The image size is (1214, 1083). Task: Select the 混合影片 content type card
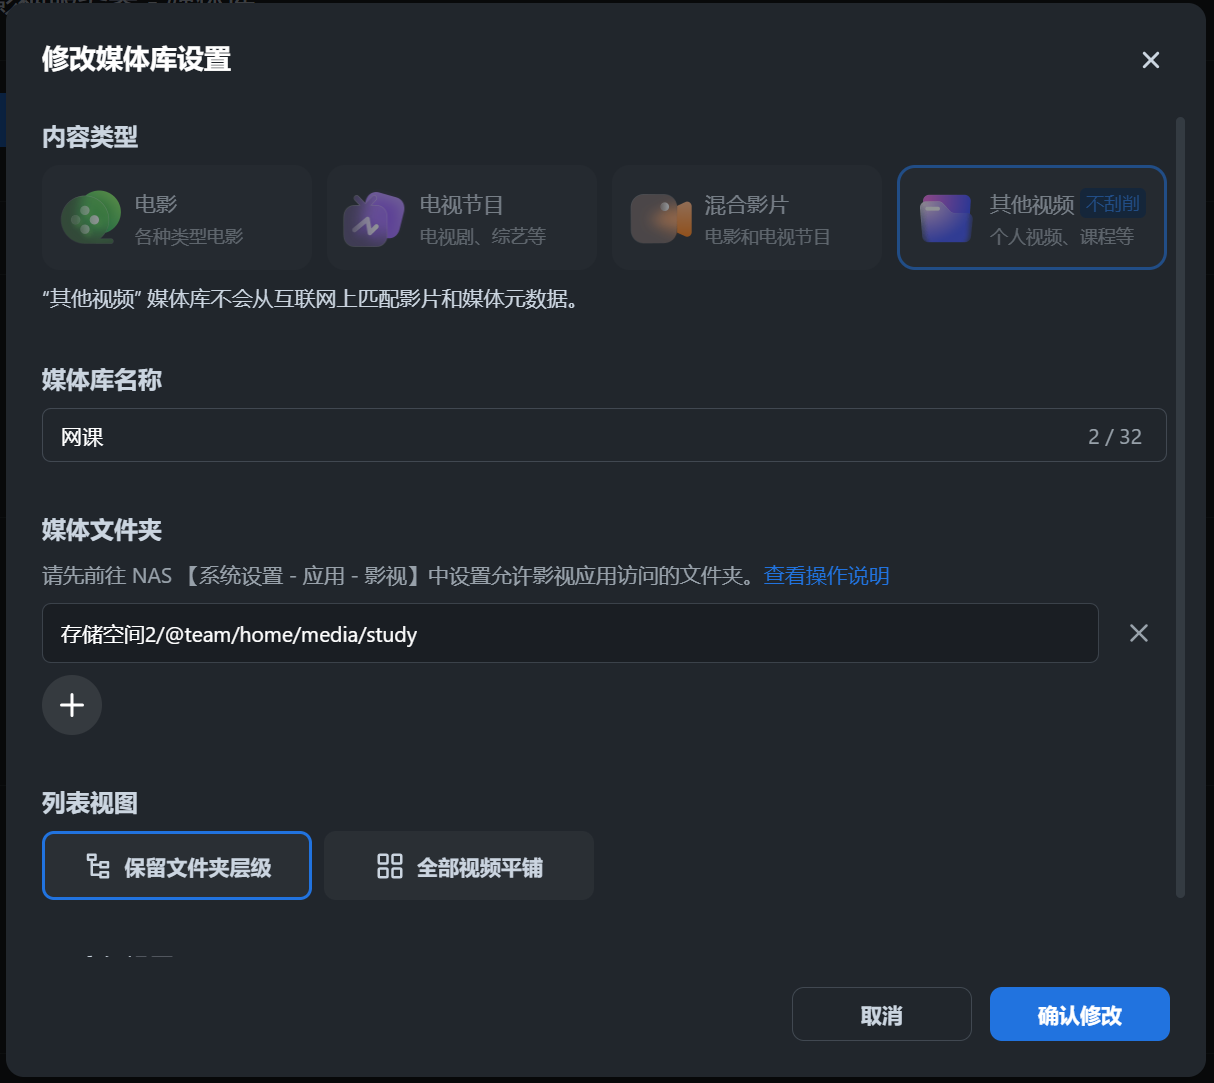pyautogui.click(x=747, y=218)
